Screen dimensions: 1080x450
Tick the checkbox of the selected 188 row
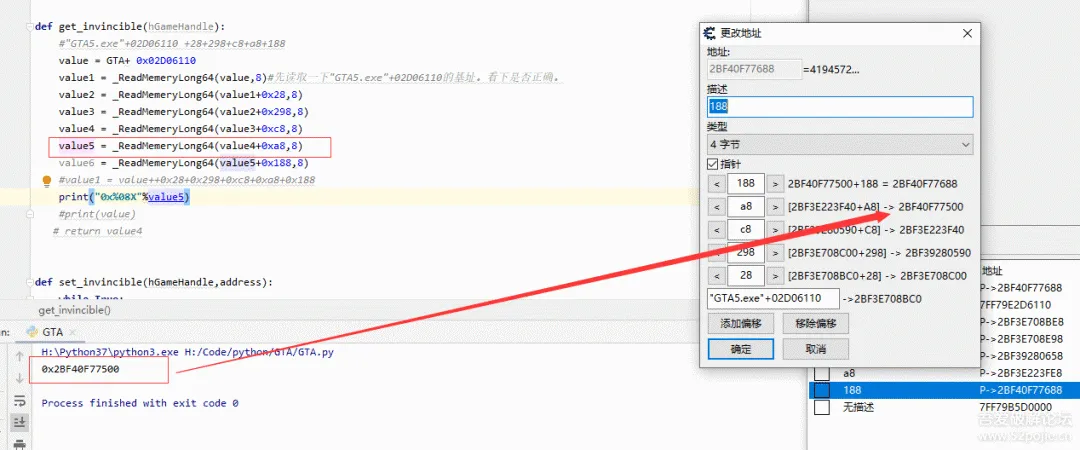click(x=822, y=390)
